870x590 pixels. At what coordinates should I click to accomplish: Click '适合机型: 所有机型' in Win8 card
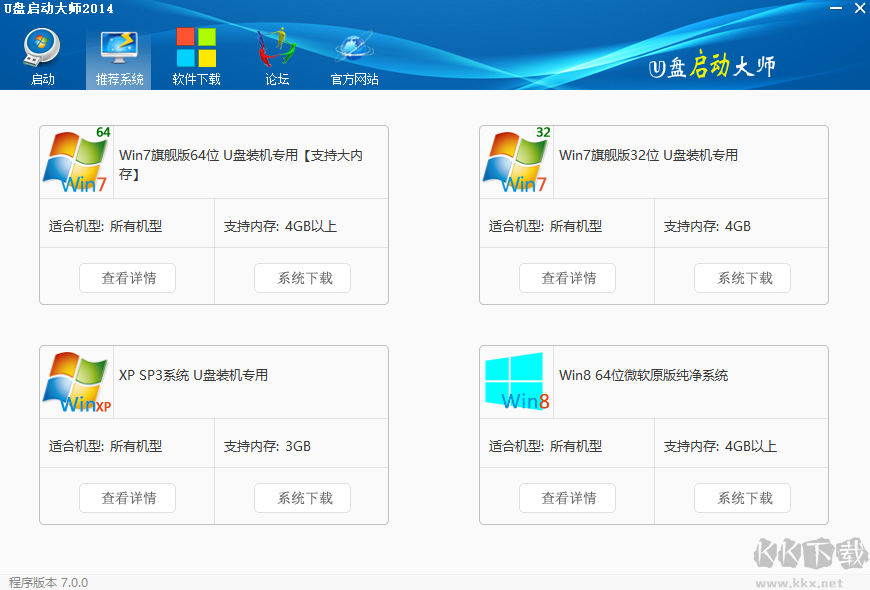(545, 446)
